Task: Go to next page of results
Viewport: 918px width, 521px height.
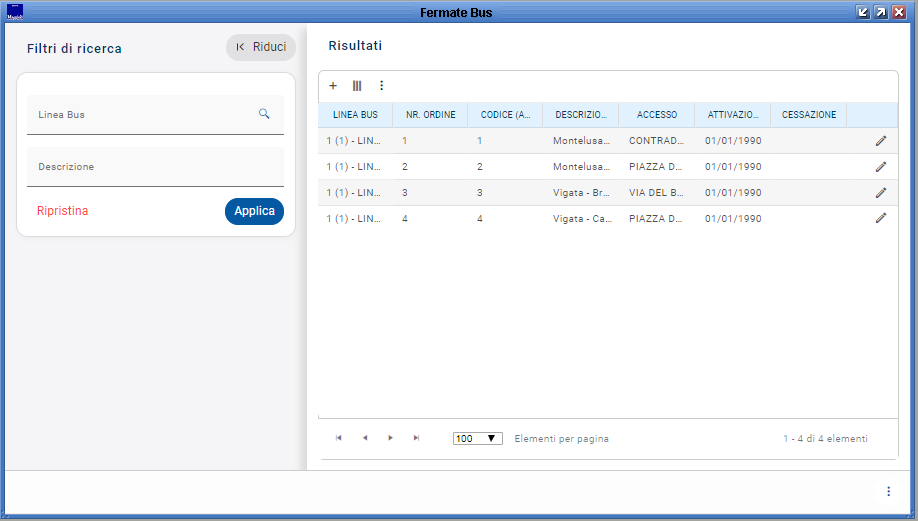Action: (x=391, y=438)
